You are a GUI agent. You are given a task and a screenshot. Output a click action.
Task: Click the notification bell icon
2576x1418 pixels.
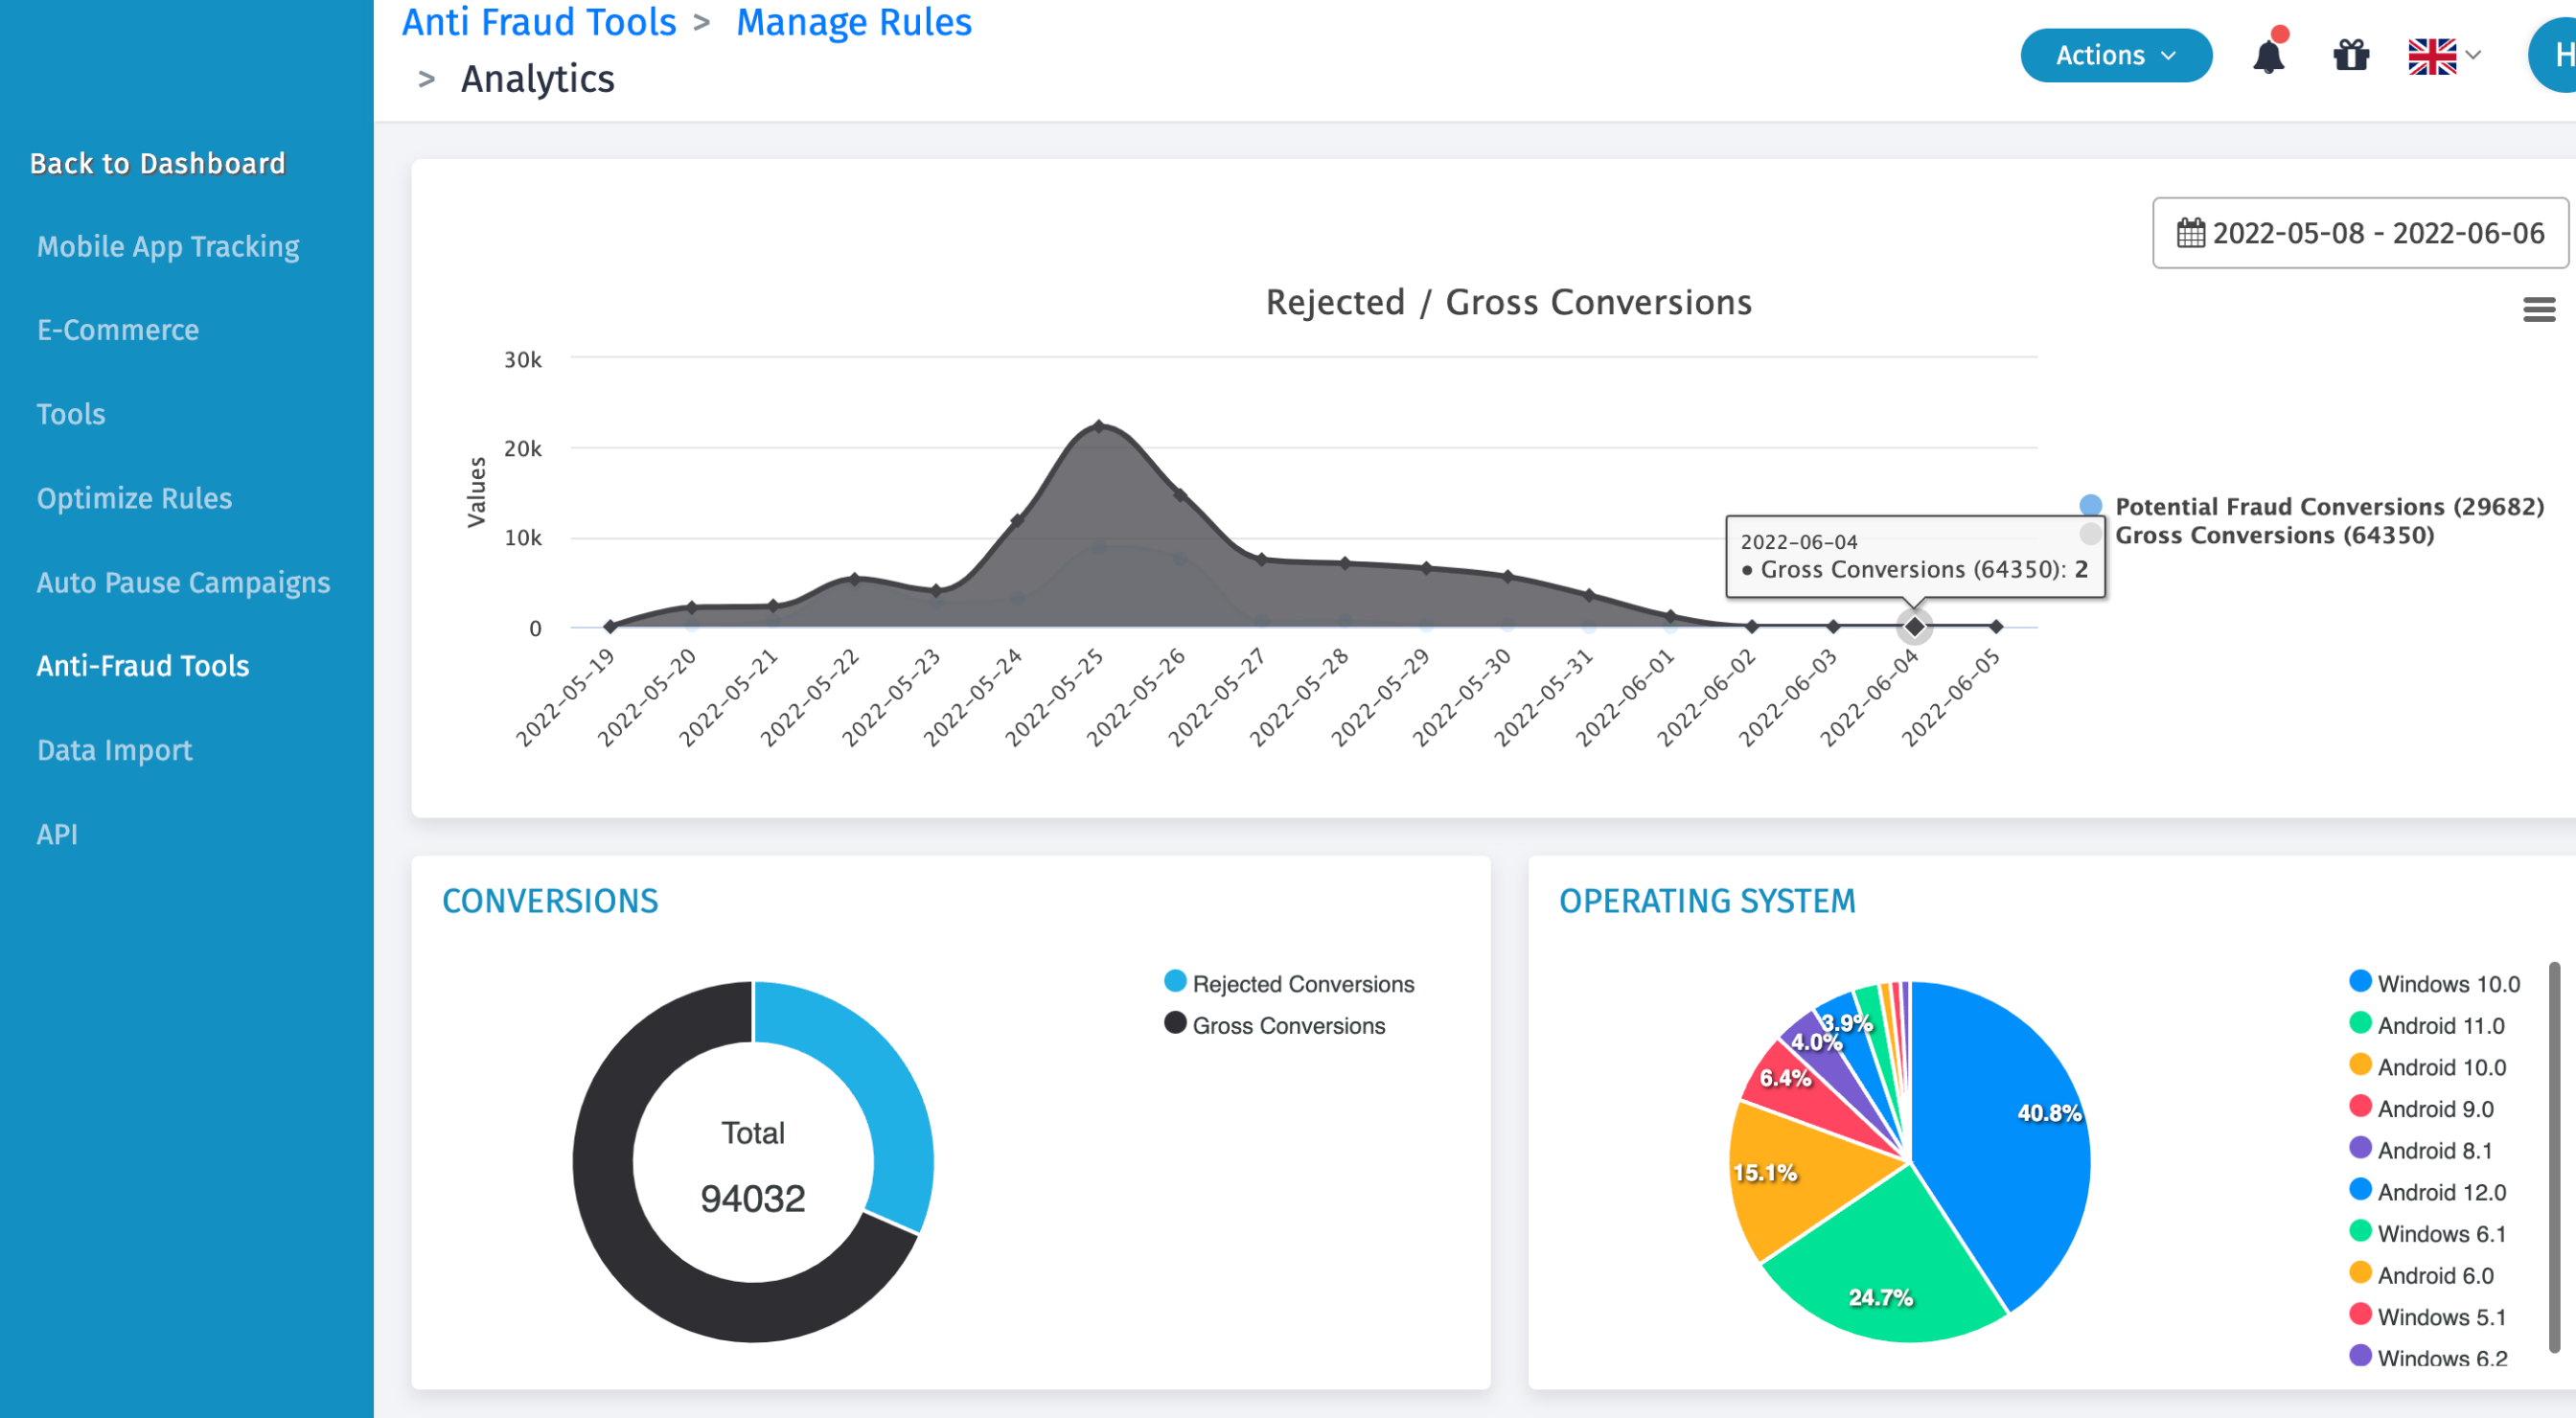(x=2268, y=56)
